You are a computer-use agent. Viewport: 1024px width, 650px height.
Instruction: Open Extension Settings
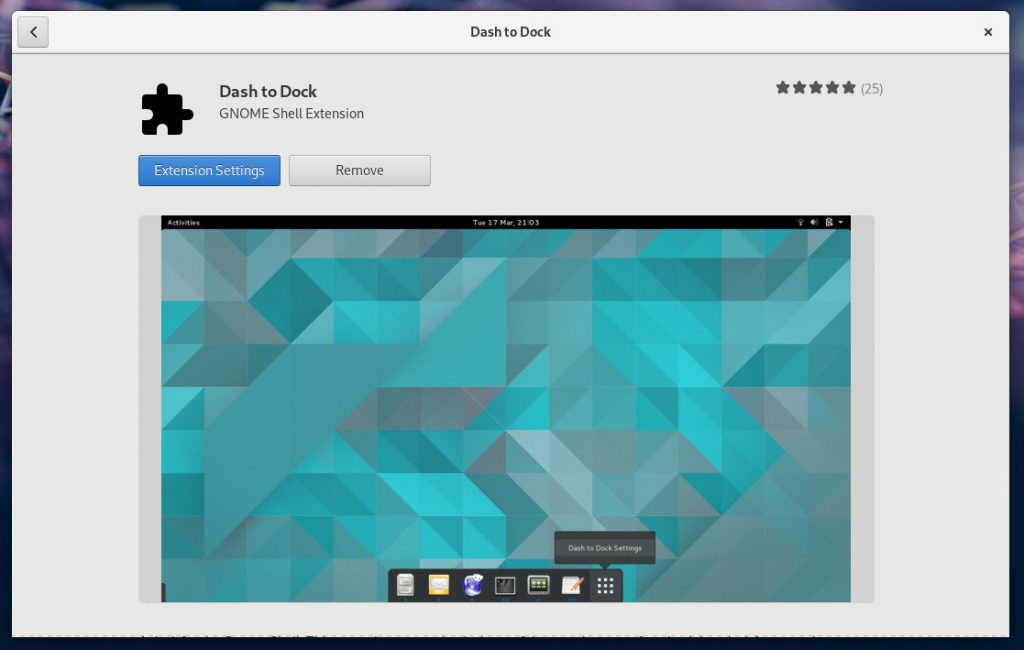click(x=208, y=170)
